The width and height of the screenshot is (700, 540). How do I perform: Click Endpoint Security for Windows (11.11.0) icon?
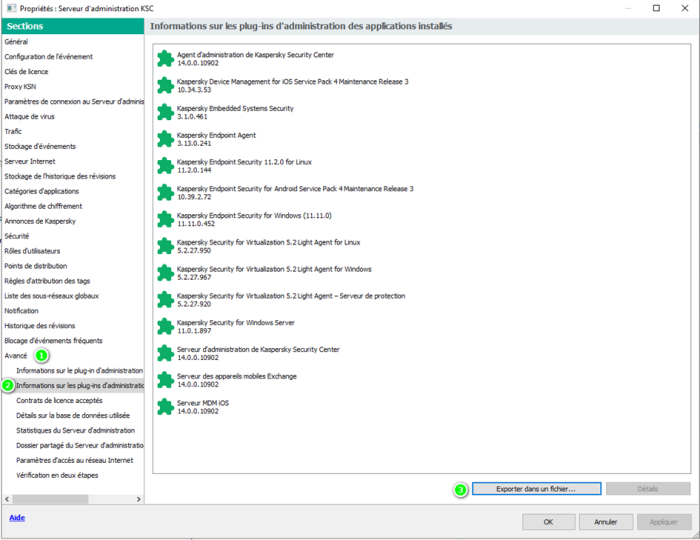pyautogui.click(x=165, y=219)
